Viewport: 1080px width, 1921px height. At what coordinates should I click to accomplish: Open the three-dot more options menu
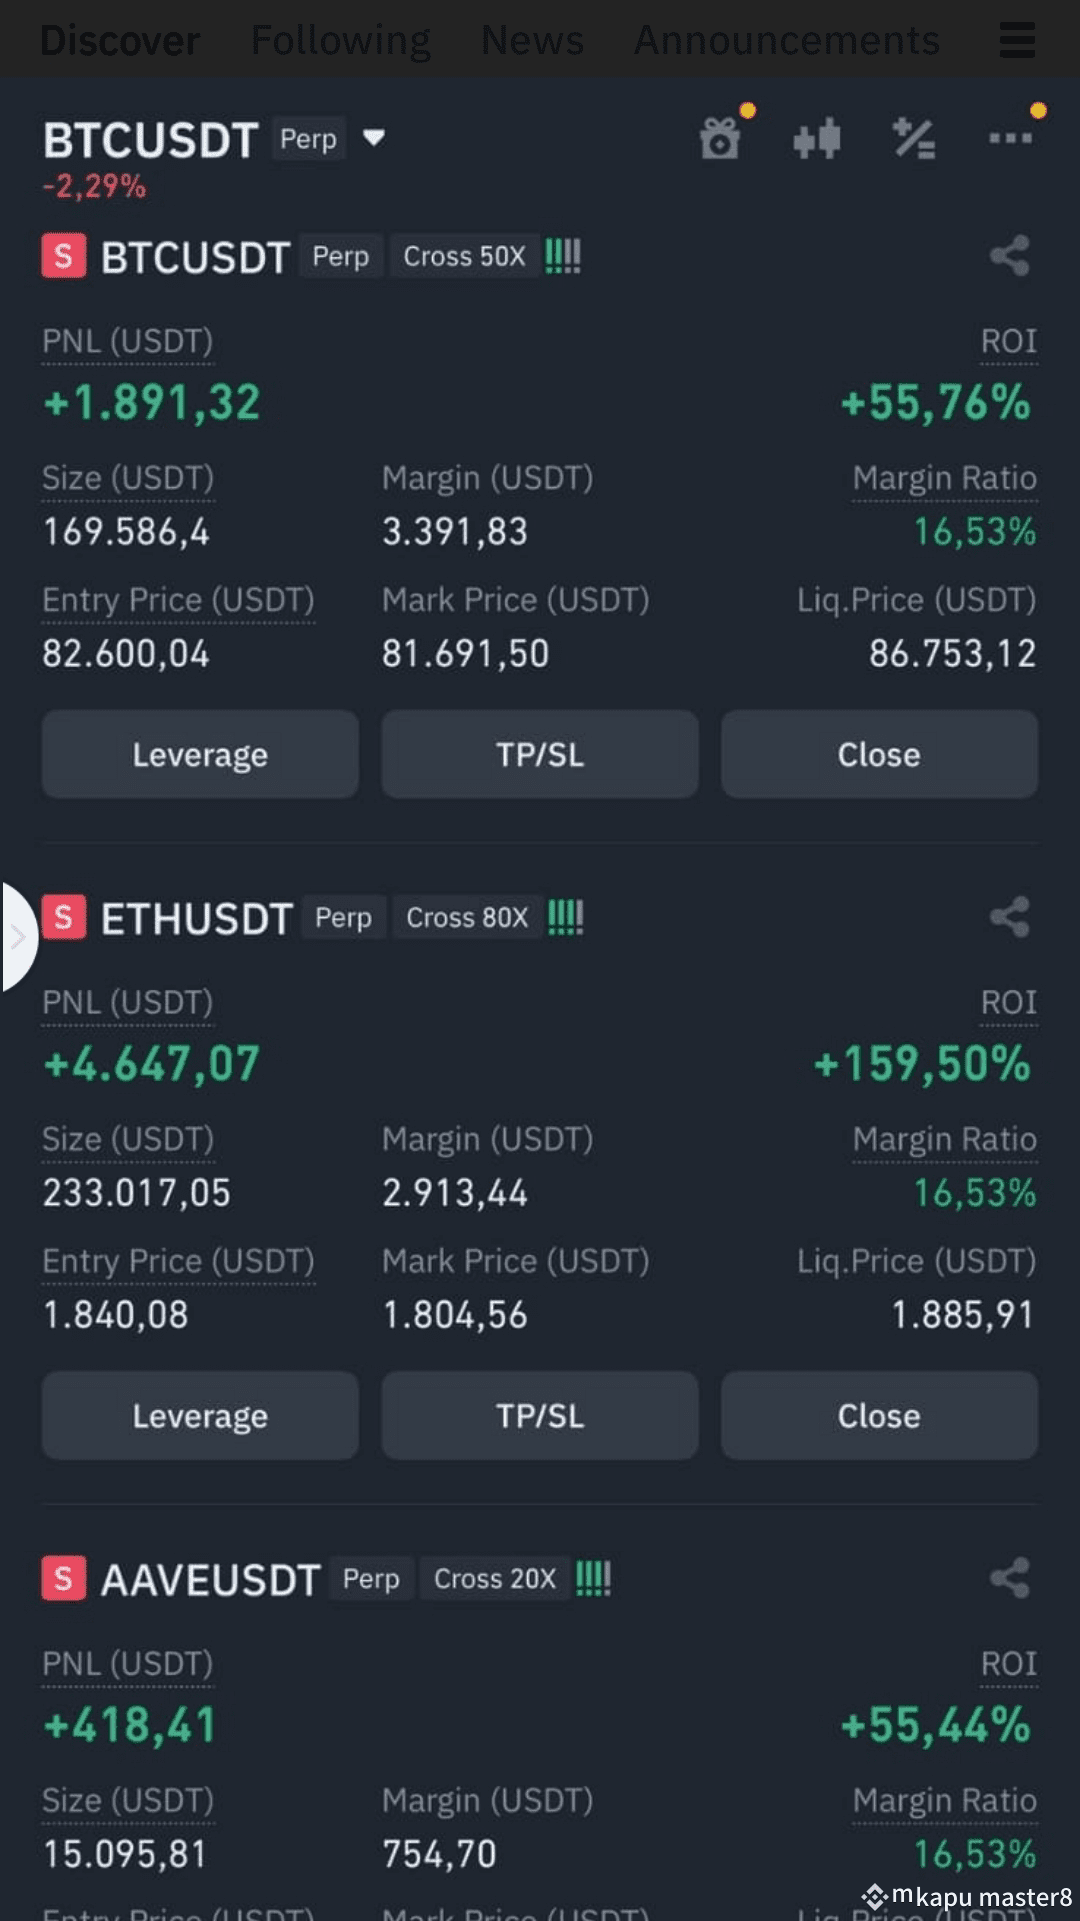(x=1010, y=138)
